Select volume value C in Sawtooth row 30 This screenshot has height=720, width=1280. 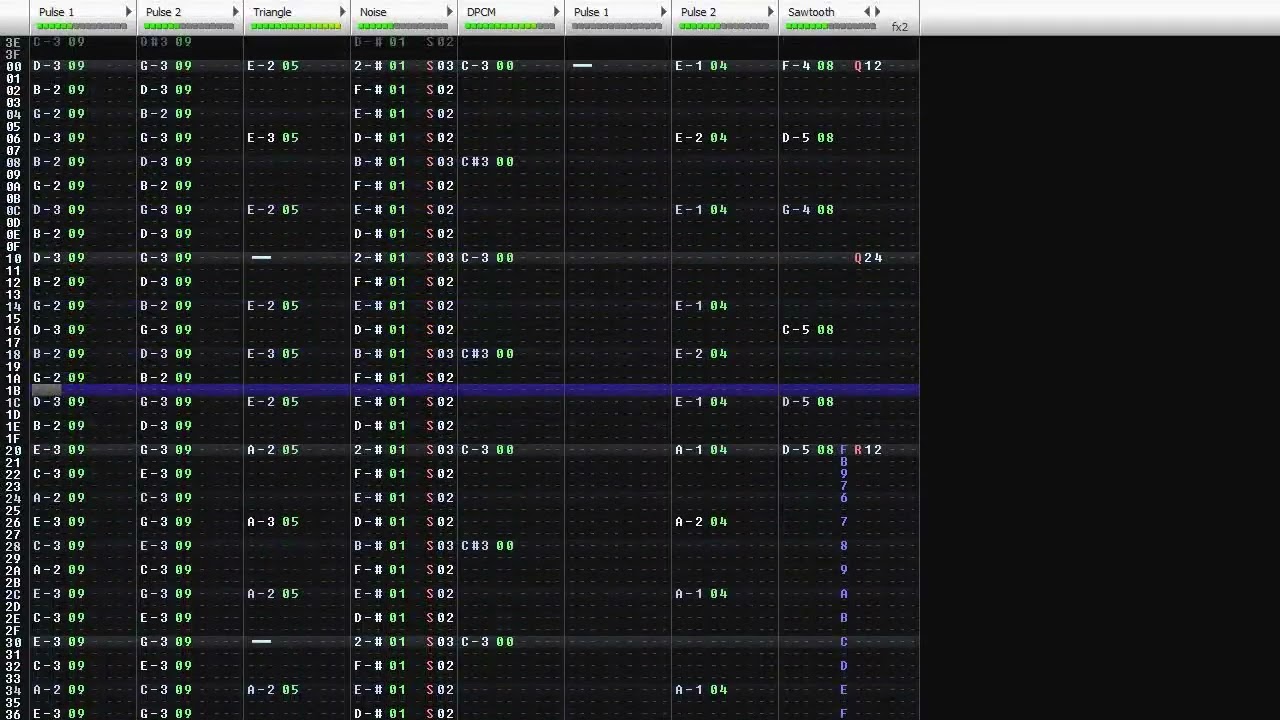844,642
